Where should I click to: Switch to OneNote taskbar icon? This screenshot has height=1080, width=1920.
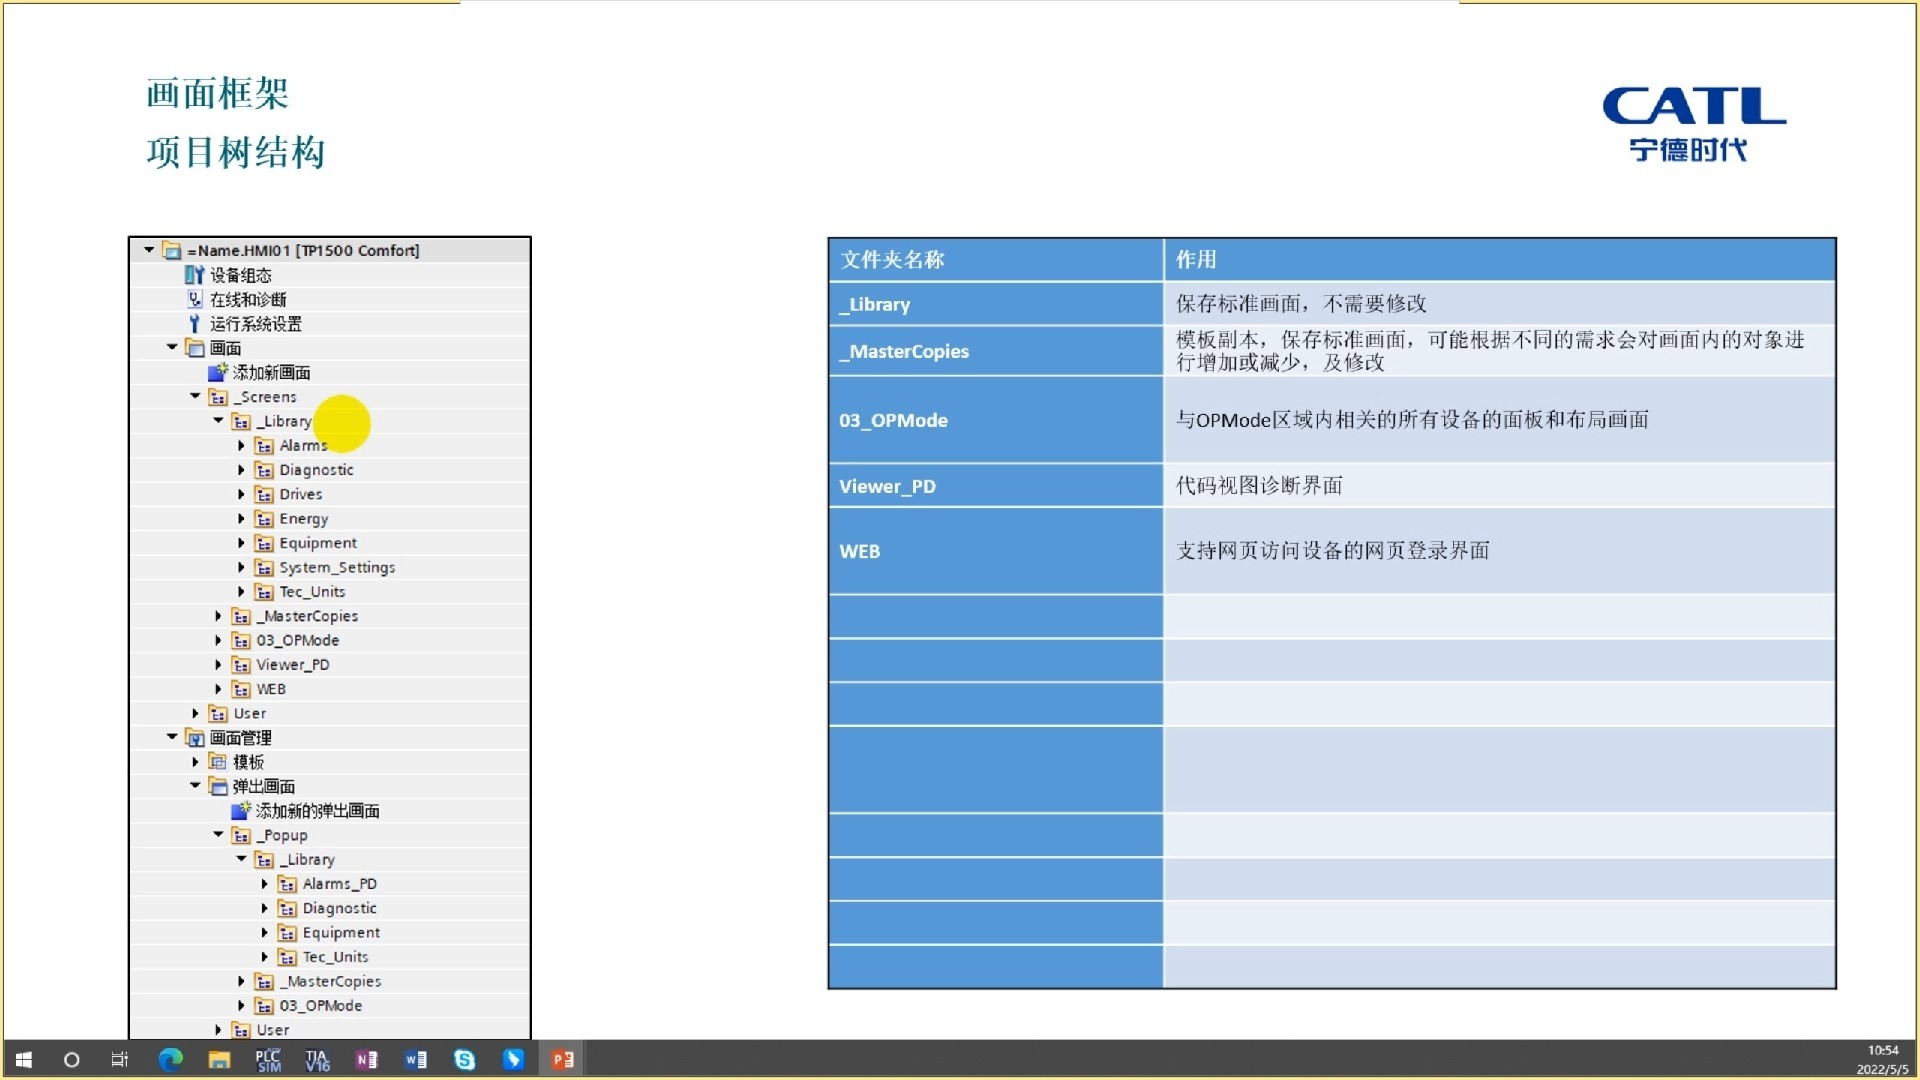tap(366, 1060)
